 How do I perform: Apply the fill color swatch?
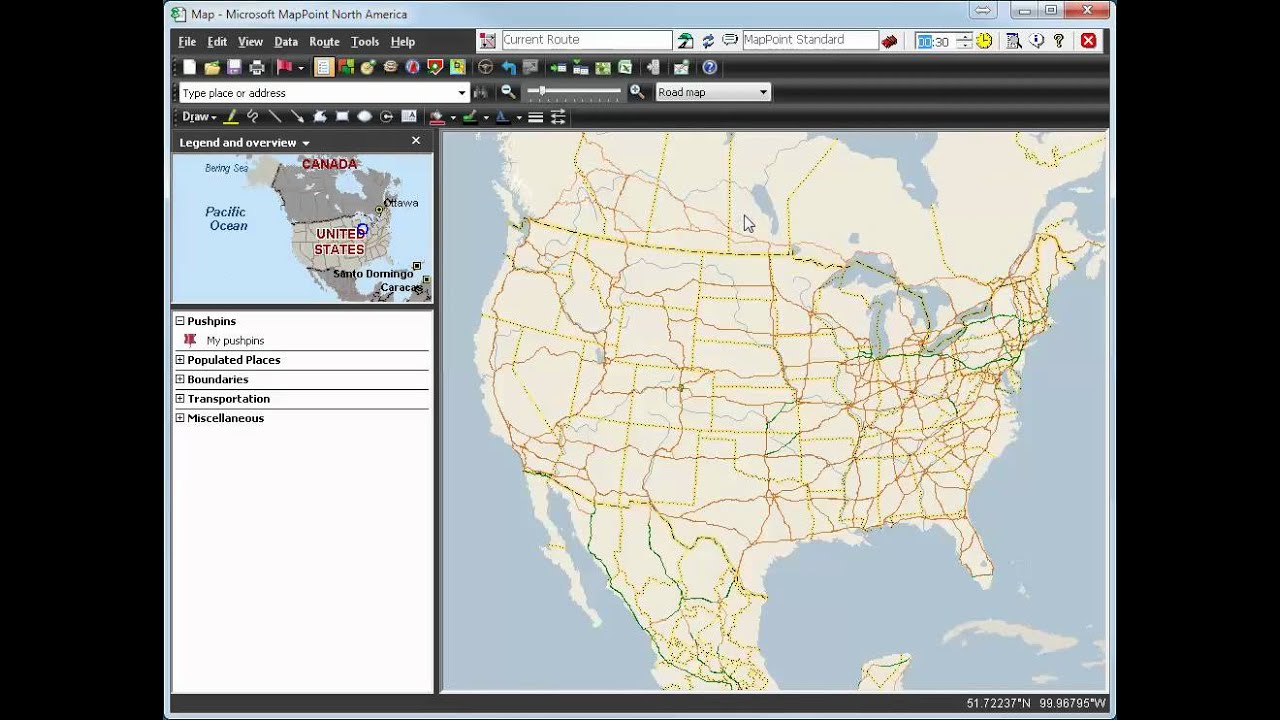click(x=436, y=117)
